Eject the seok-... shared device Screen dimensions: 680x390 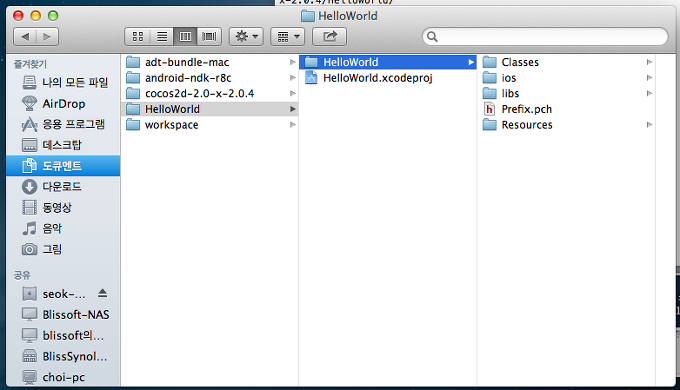tap(102, 293)
